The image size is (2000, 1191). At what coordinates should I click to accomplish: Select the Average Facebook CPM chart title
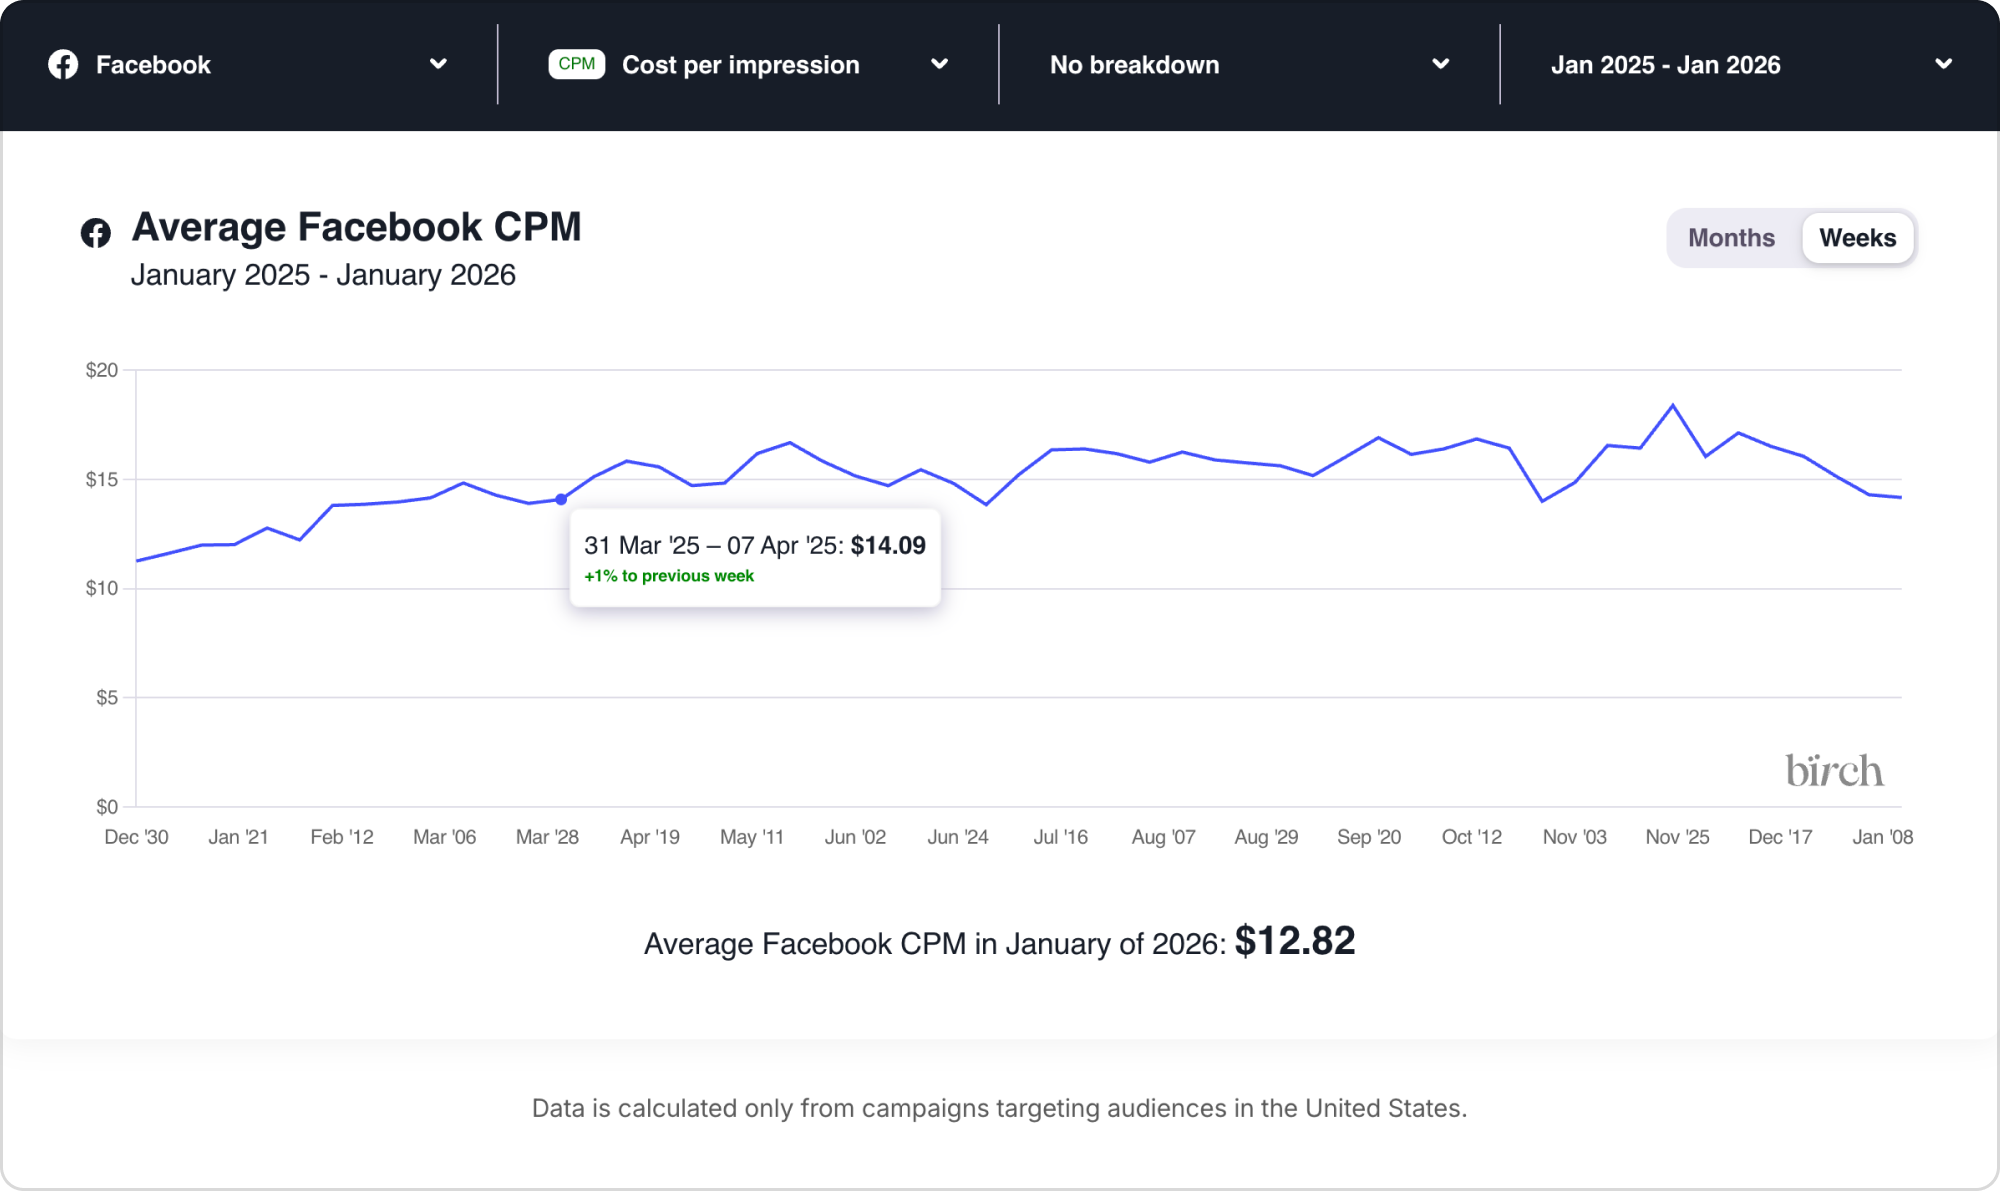coord(357,226)
